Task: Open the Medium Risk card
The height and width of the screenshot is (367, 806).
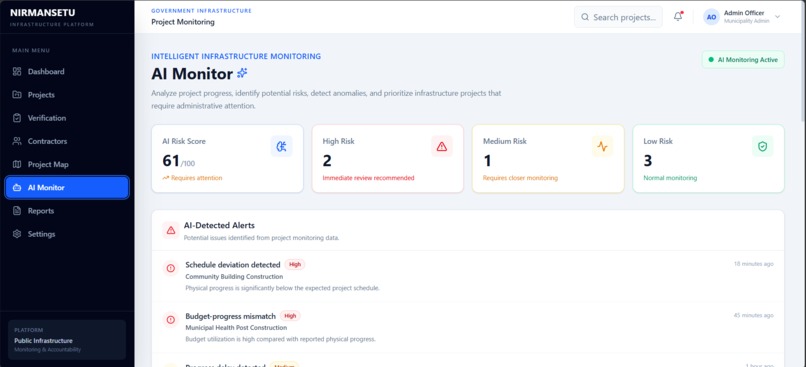Action: (x=548, y=159)
